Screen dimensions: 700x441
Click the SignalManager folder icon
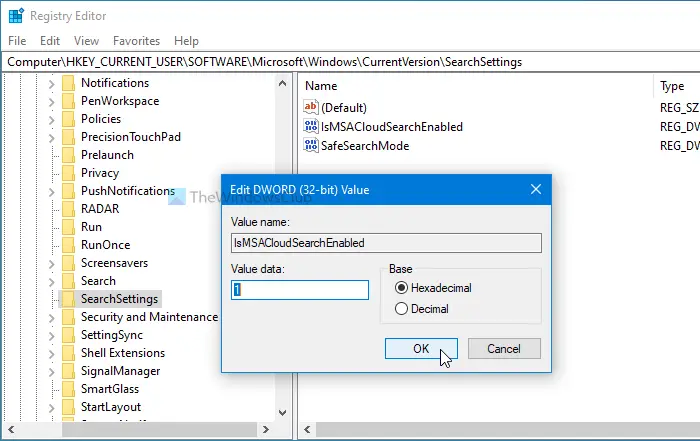click(68, 371)
